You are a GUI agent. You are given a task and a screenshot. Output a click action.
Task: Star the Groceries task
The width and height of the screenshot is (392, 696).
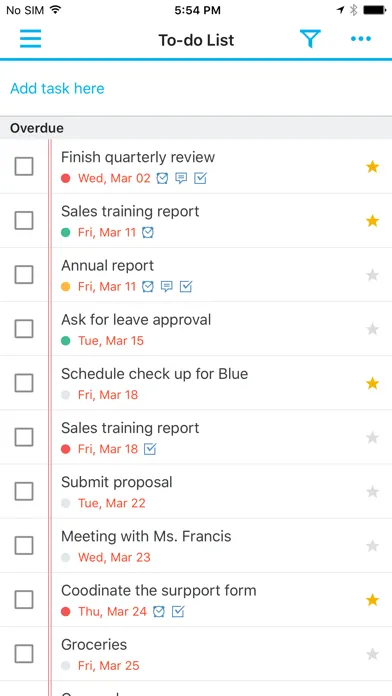pos(372,654)
